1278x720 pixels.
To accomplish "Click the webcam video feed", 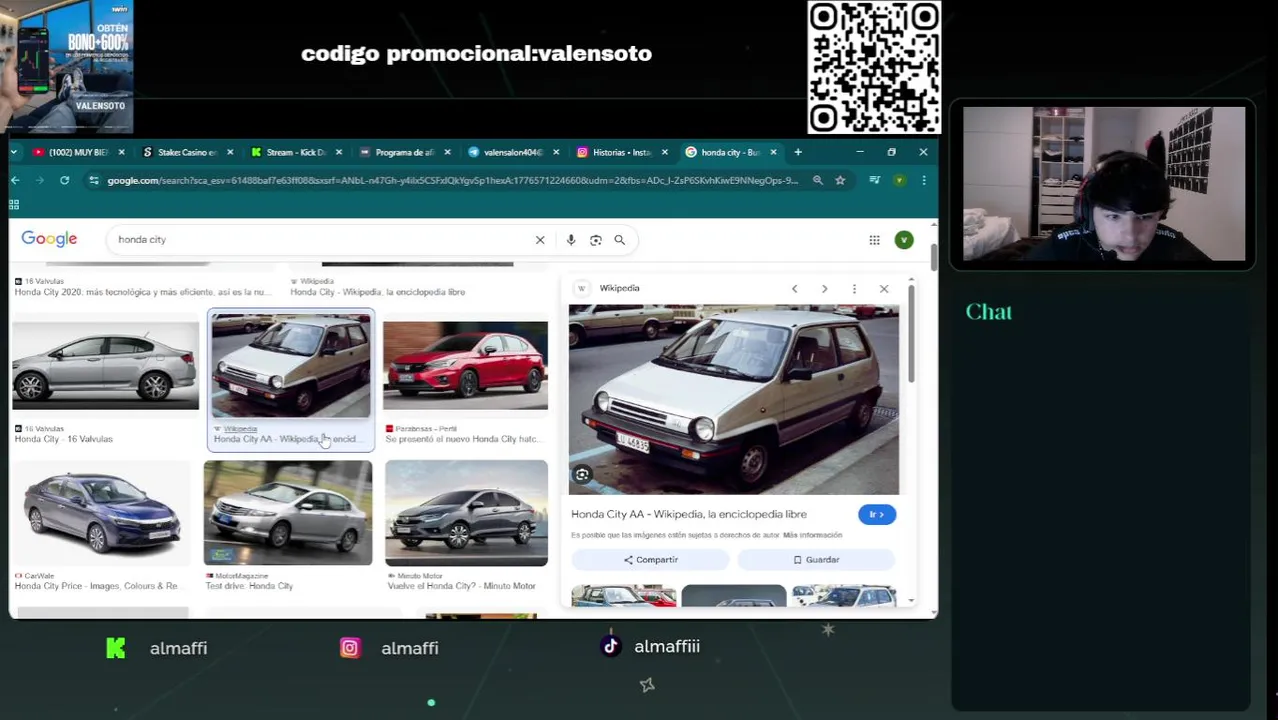I will tap(1104, 184).
